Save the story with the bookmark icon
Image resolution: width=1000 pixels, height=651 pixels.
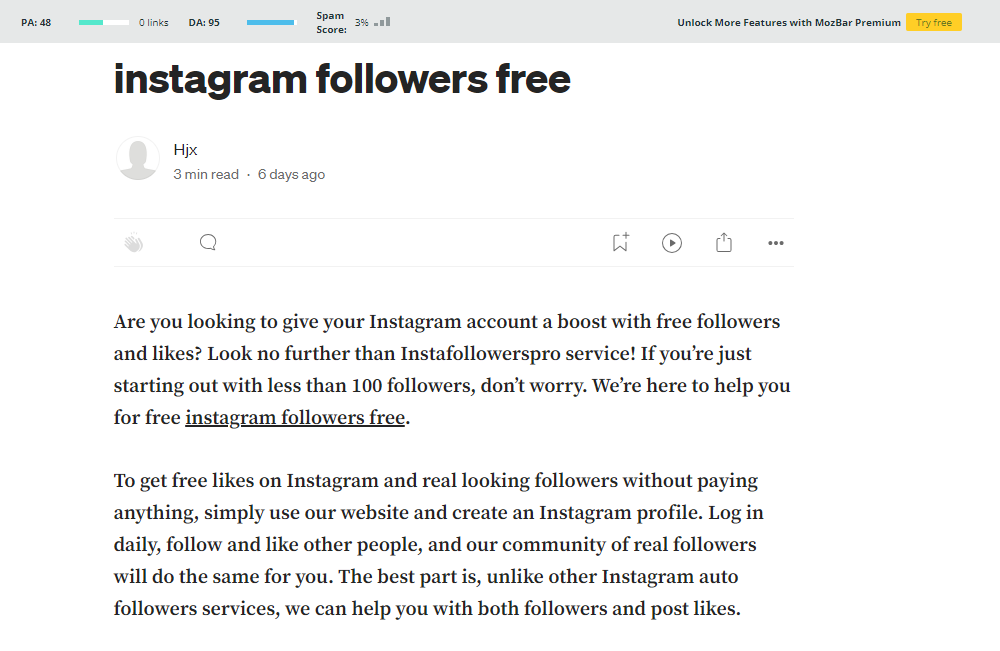(x=620, y=242)
